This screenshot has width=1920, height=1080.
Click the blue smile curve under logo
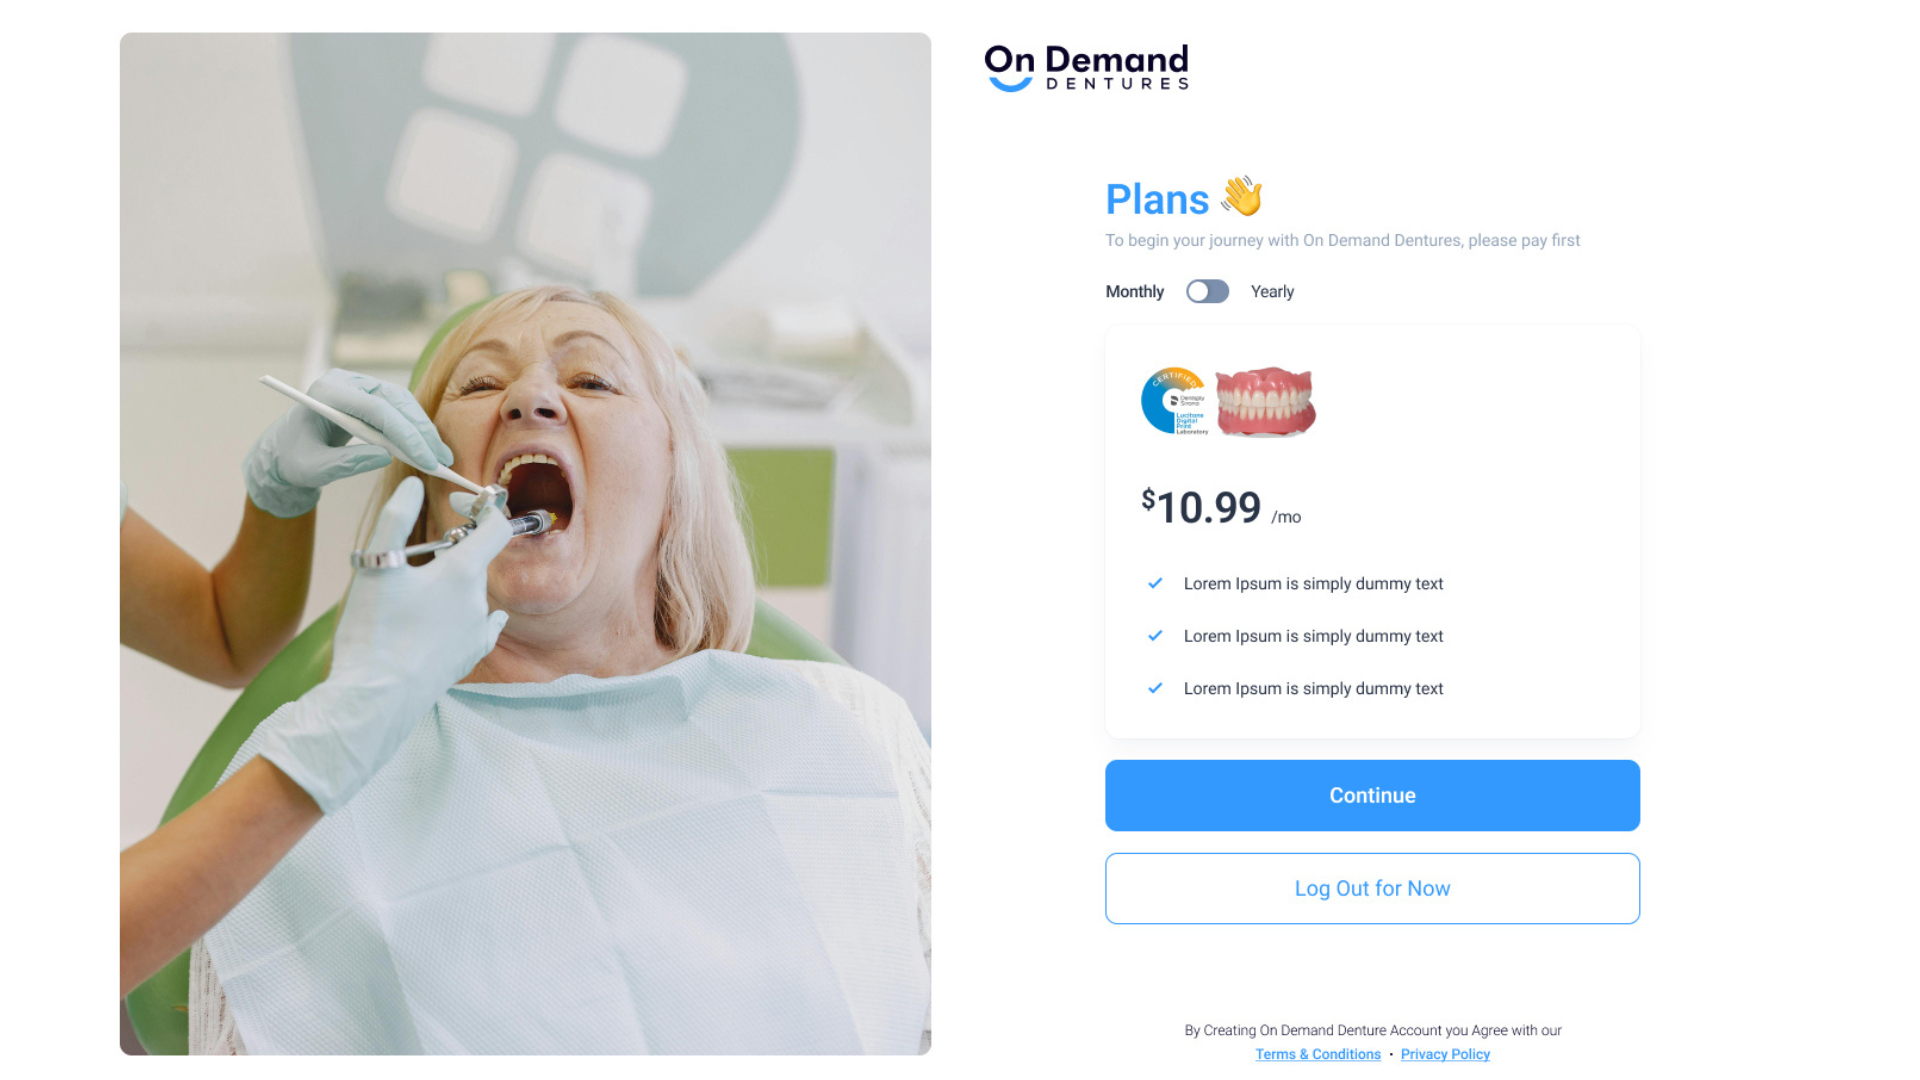click(x=1009, y=85)
